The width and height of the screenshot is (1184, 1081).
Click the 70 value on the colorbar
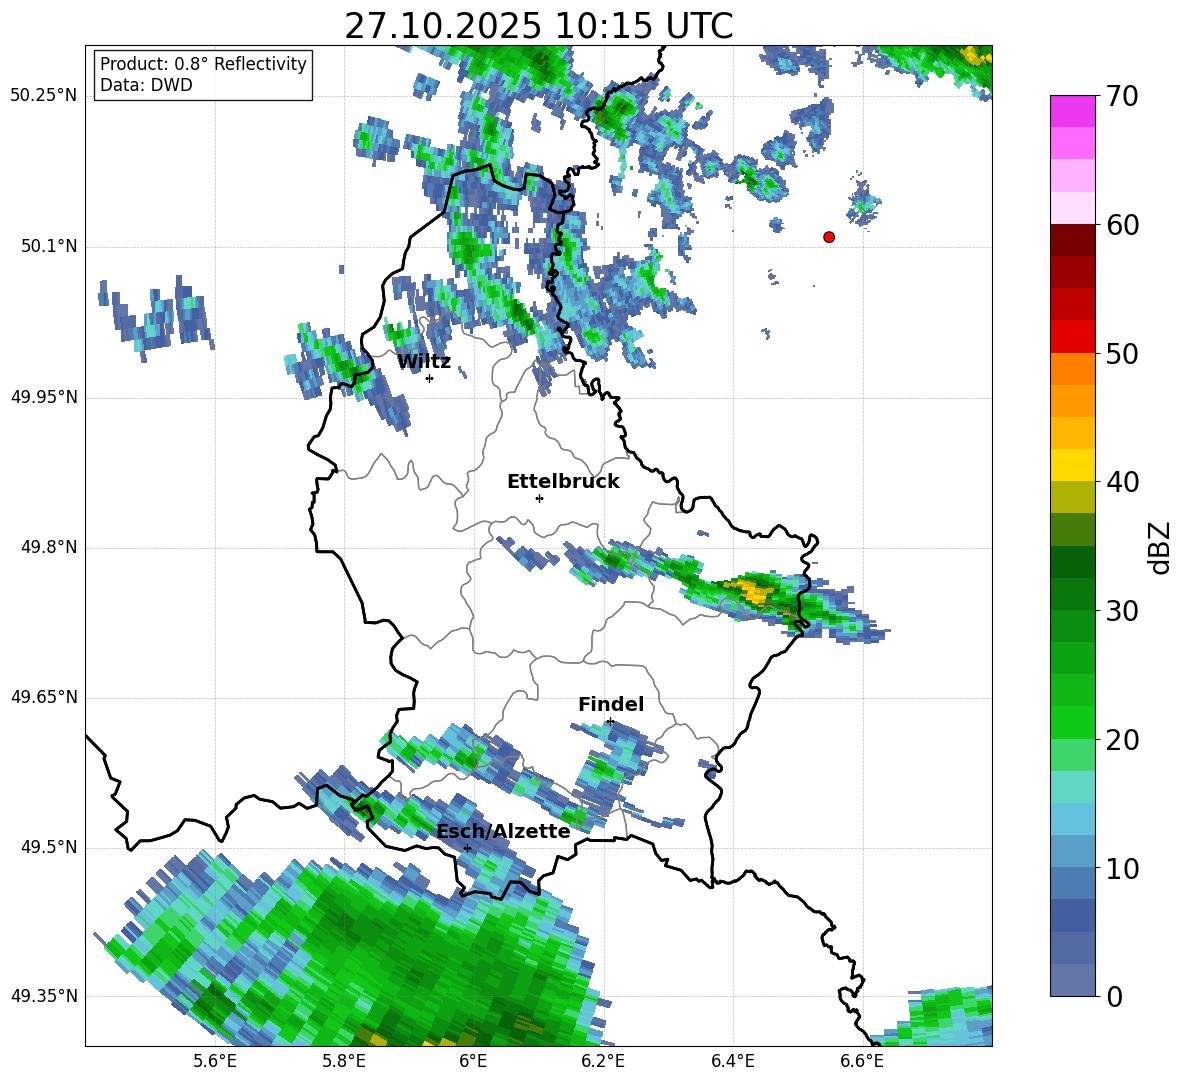coord(1122,97)
